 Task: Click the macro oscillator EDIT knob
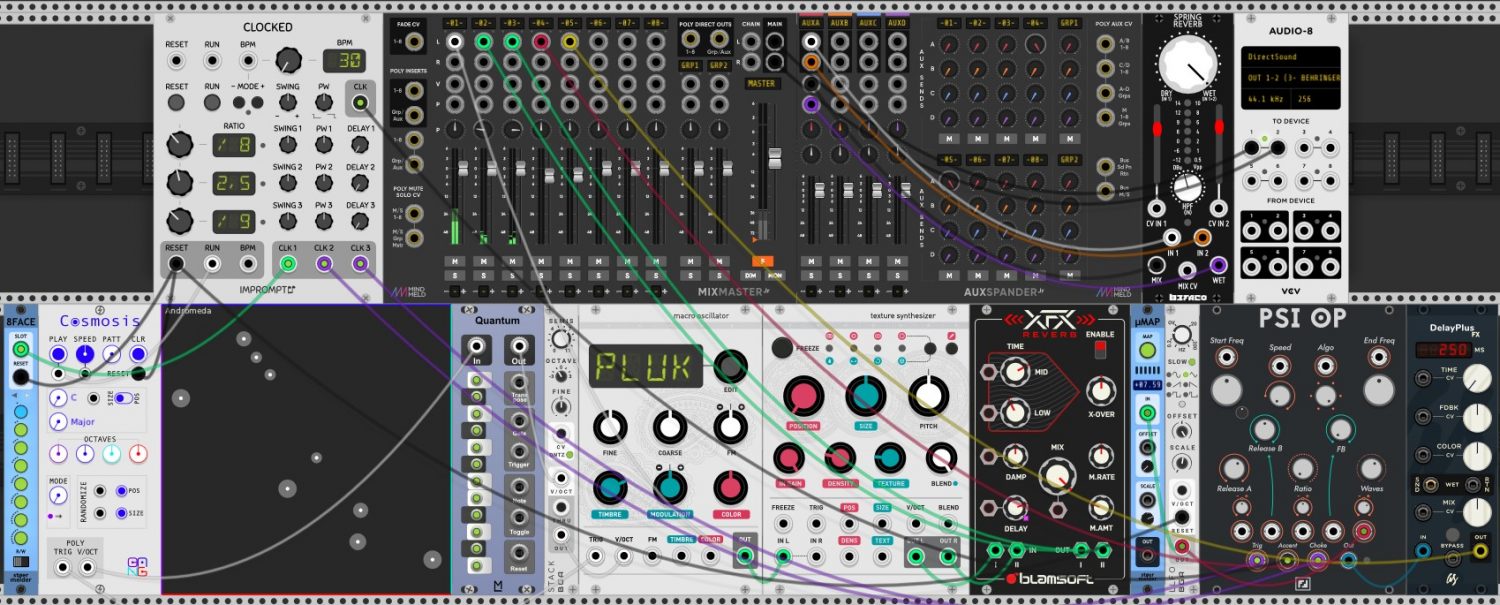[x=730, y=365]
